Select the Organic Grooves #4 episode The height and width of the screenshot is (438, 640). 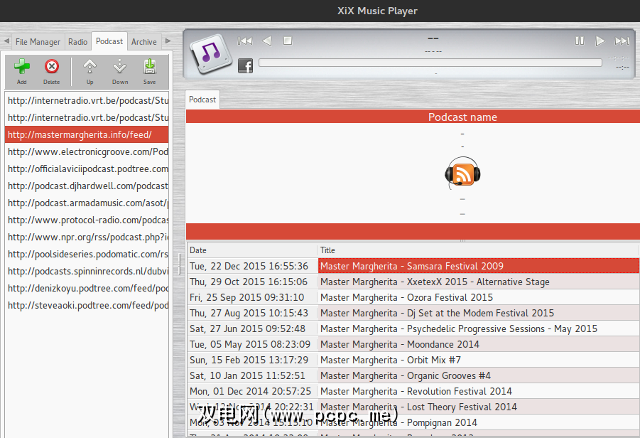(478, 376)
